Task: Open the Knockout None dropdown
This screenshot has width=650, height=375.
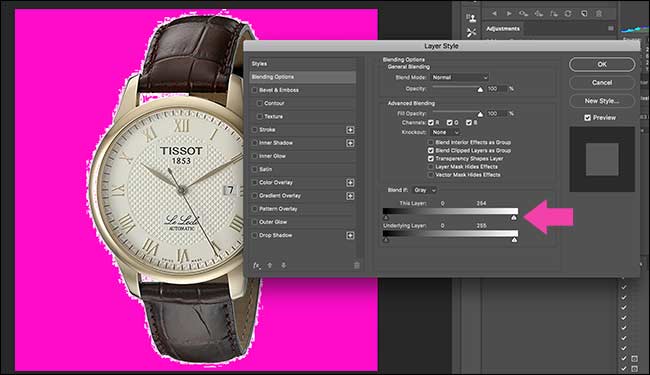Action: [x=445, y=132]
